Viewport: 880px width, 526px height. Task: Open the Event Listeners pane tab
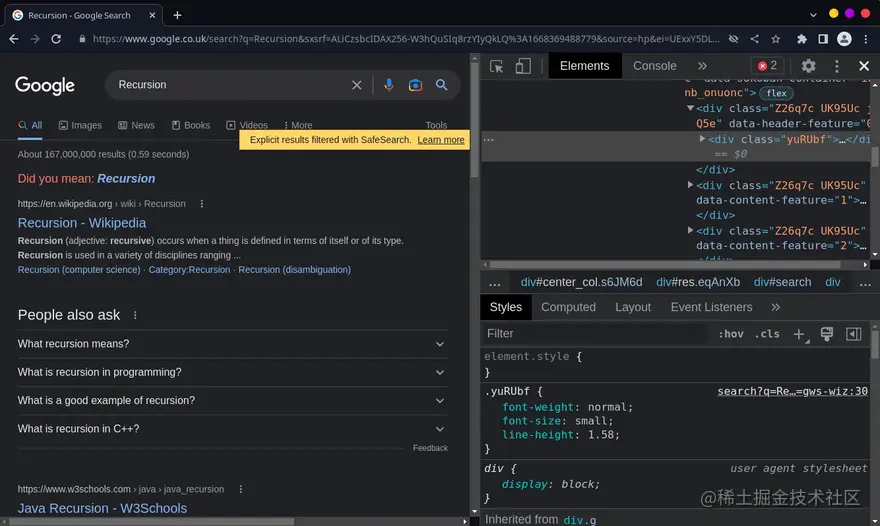711,307
